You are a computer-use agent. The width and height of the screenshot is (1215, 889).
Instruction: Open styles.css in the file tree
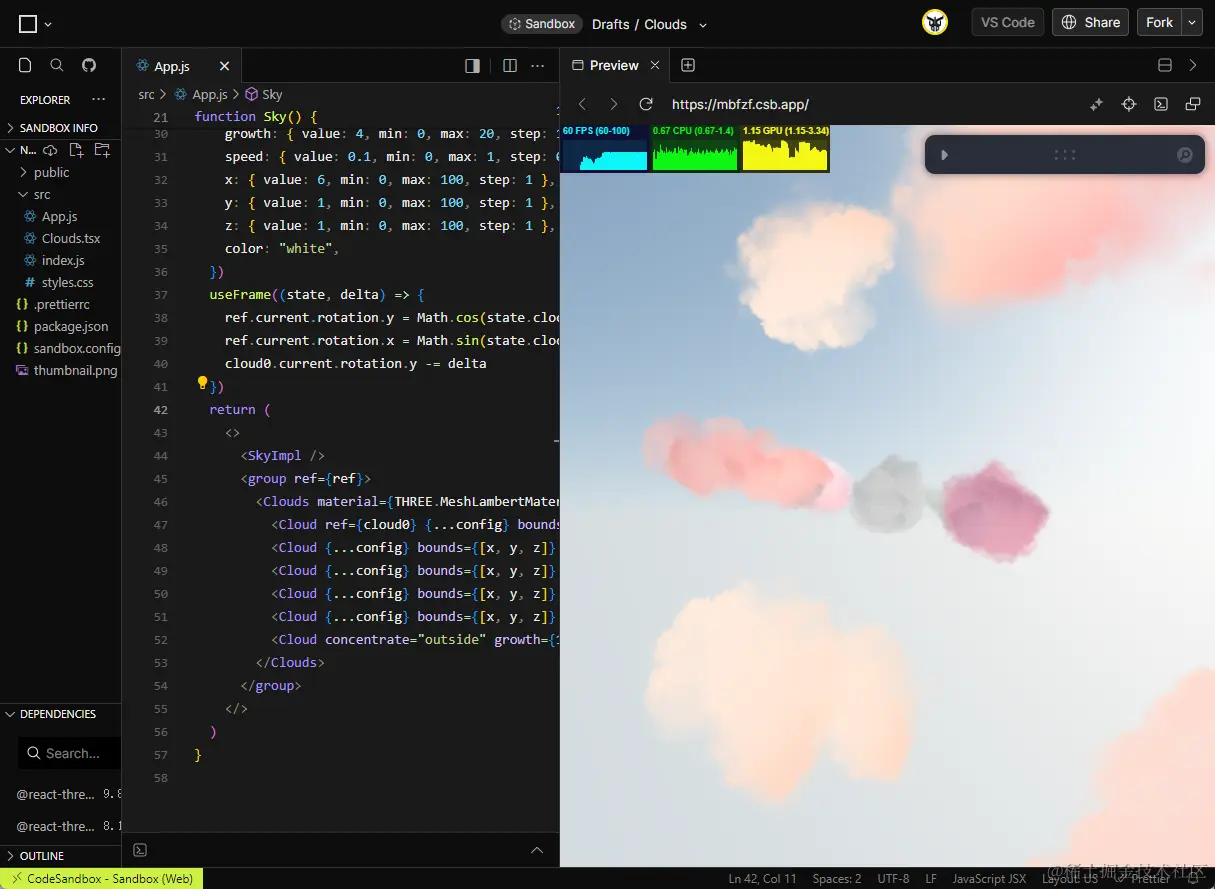pyautogui.click(x=67, y=282)
